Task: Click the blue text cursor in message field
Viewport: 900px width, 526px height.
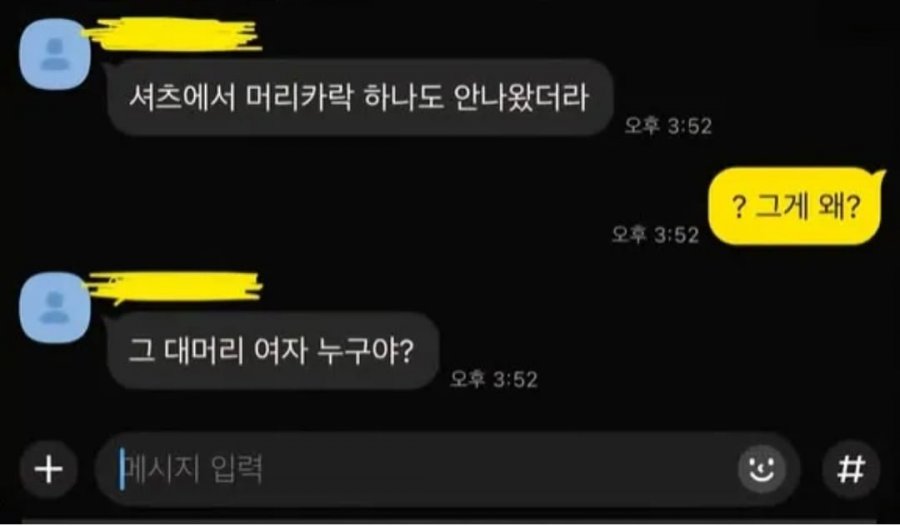Action: point(122,469)
